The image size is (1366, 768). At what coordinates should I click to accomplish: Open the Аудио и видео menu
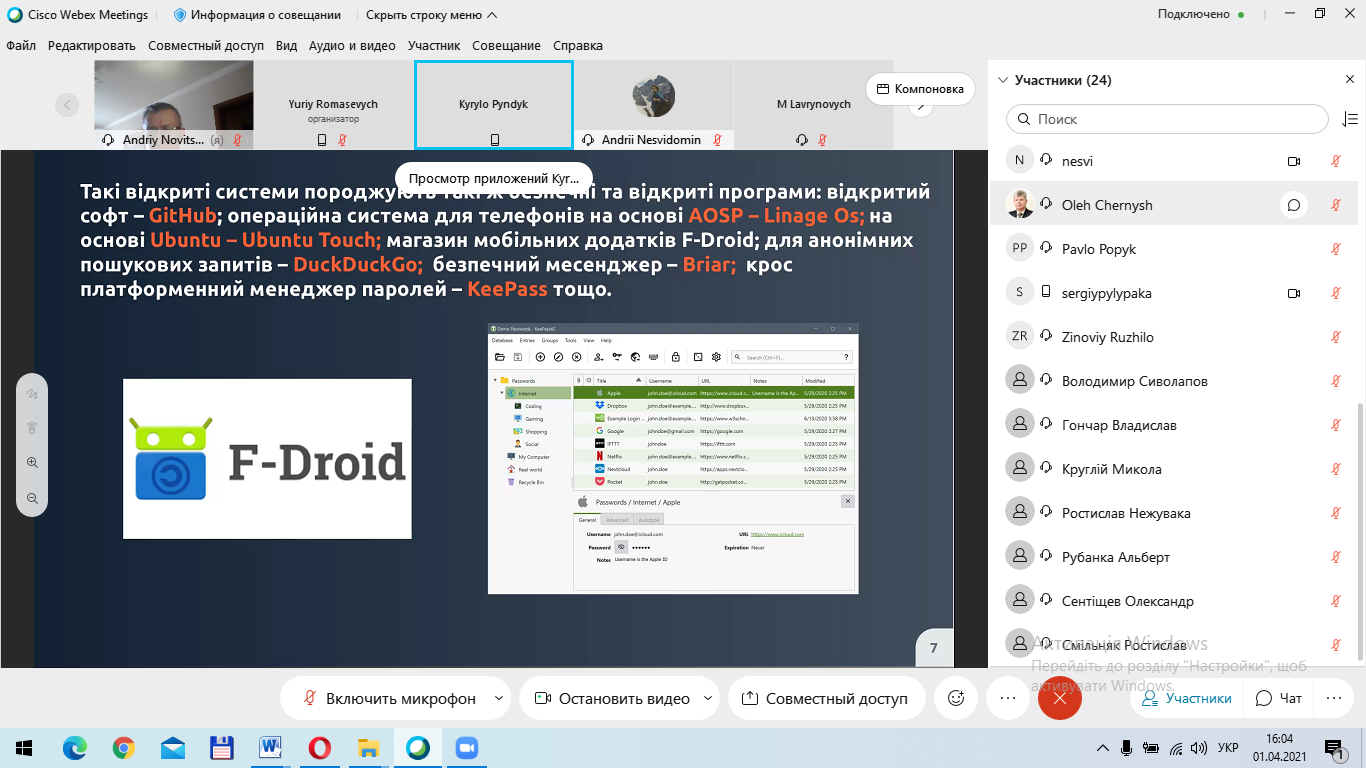pyautogui.click(x=353, y=45)
